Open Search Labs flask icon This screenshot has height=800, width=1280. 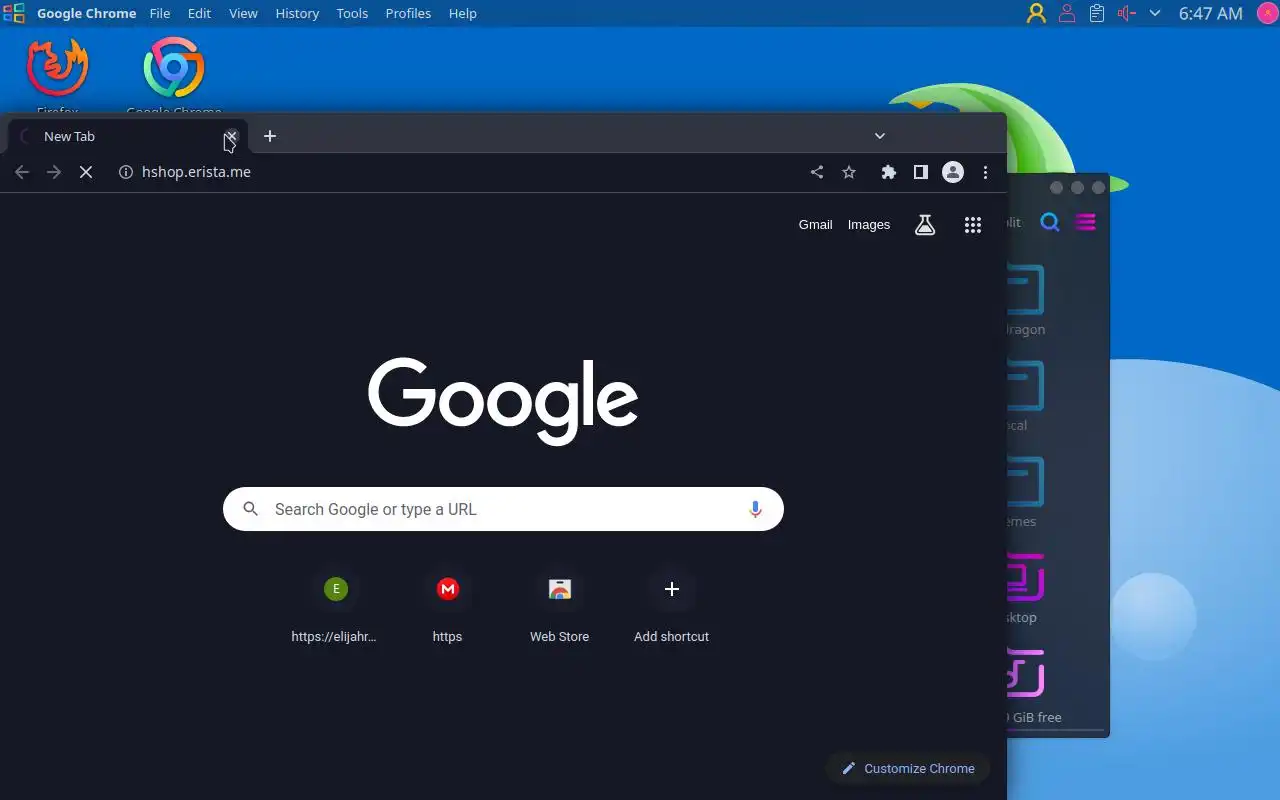coord(925,225)
